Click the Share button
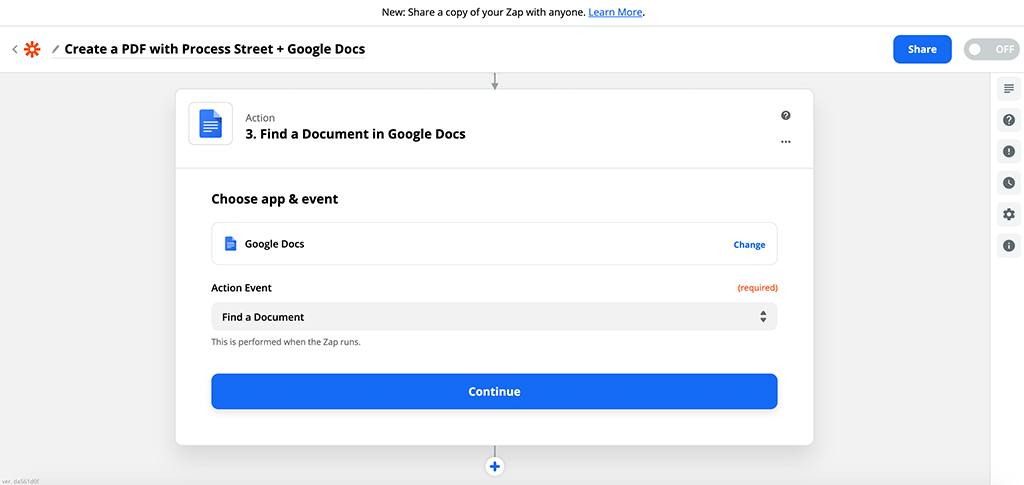 [x=921, y=49]
